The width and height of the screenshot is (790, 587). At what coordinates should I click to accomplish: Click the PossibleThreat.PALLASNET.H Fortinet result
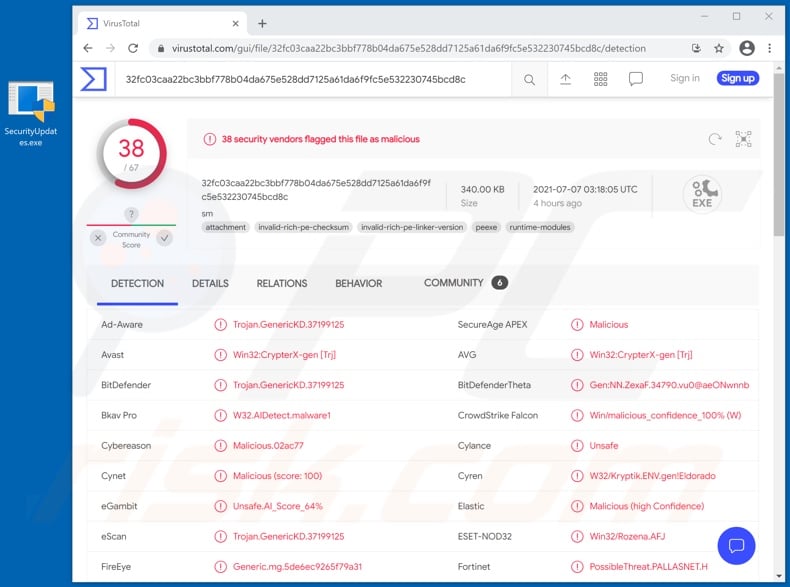[x=648, y=566]
